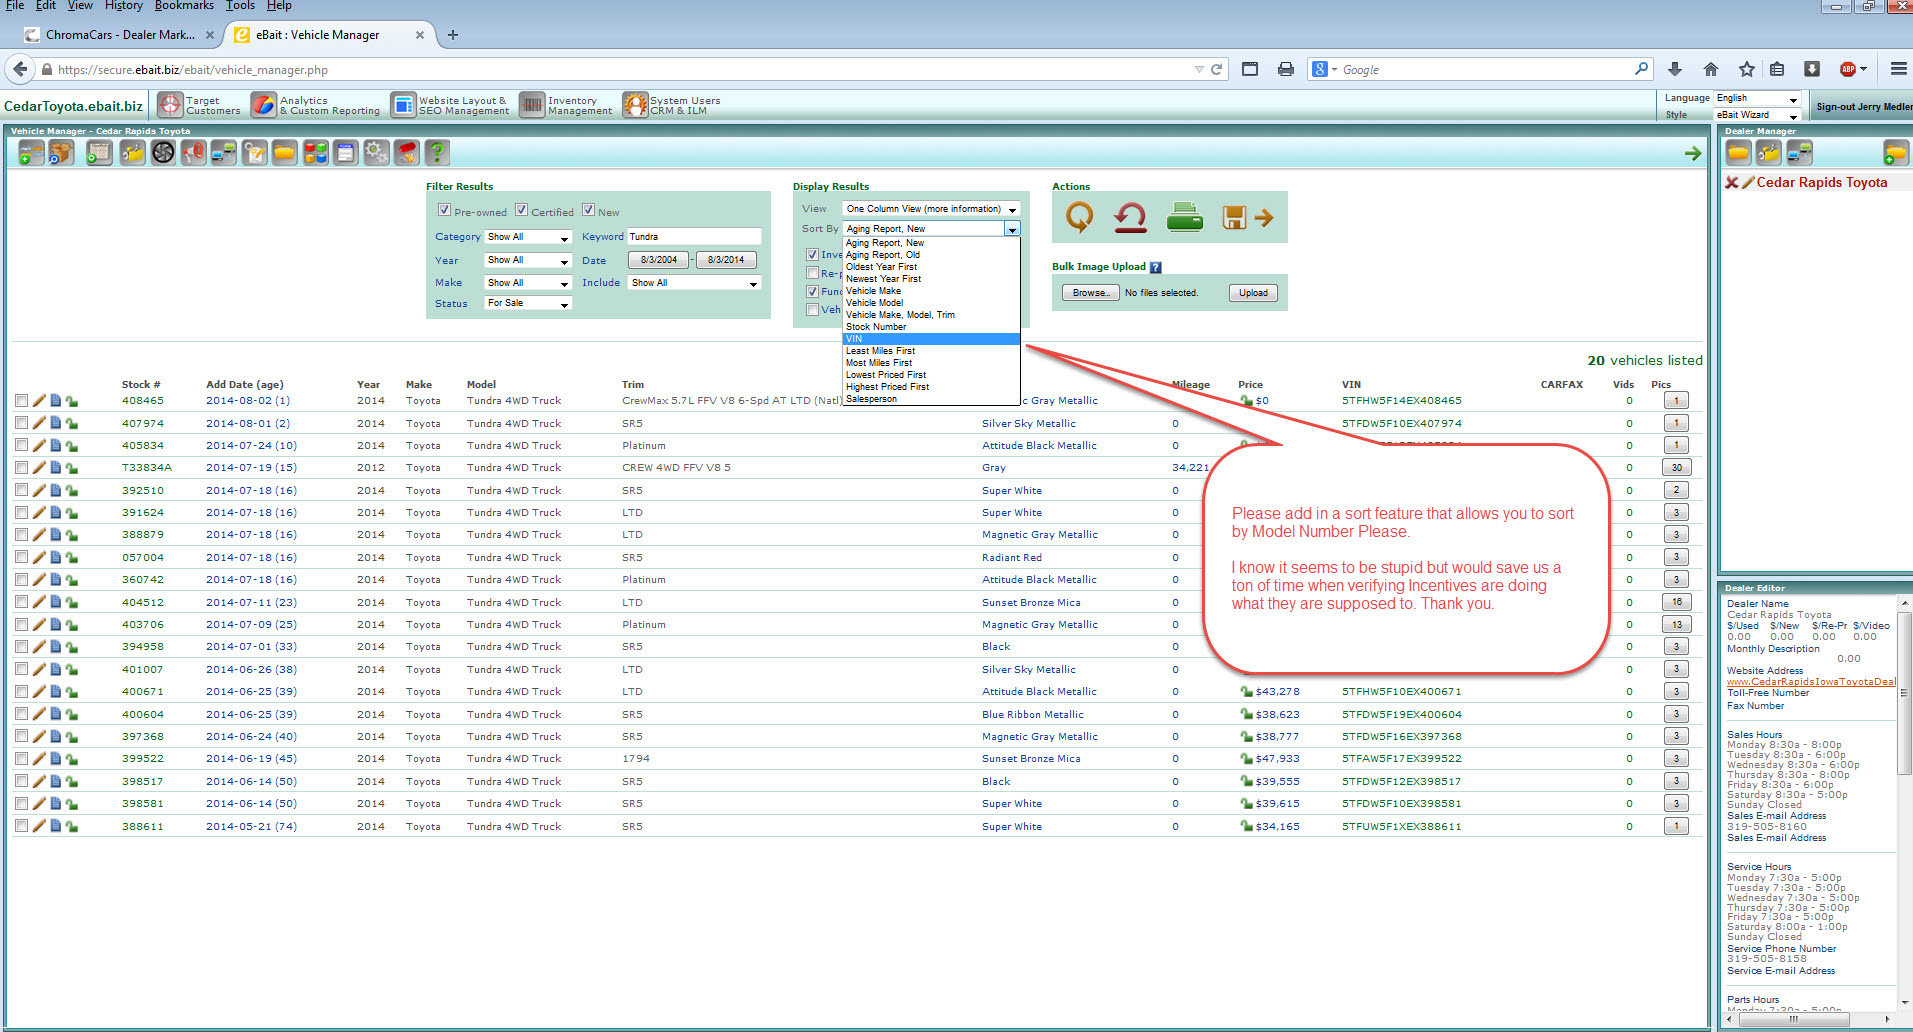Choose Stock Number sort option
The height and width of the screenshot is (1032, 1913).
(x=931, y=327)
